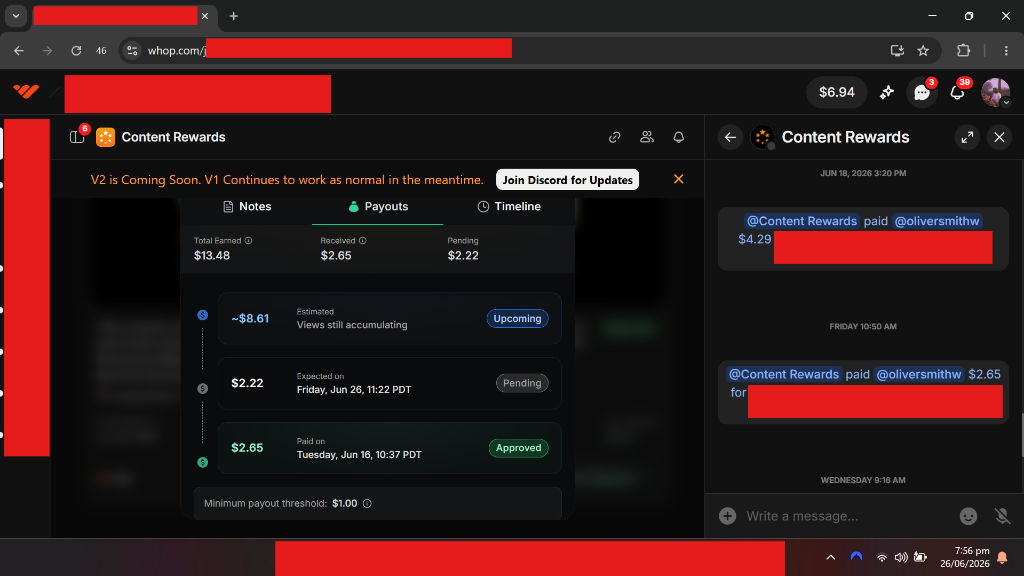Click the plus attachment icon in chat
Viewport: 1024px width, 576px height.
point(728,516)
